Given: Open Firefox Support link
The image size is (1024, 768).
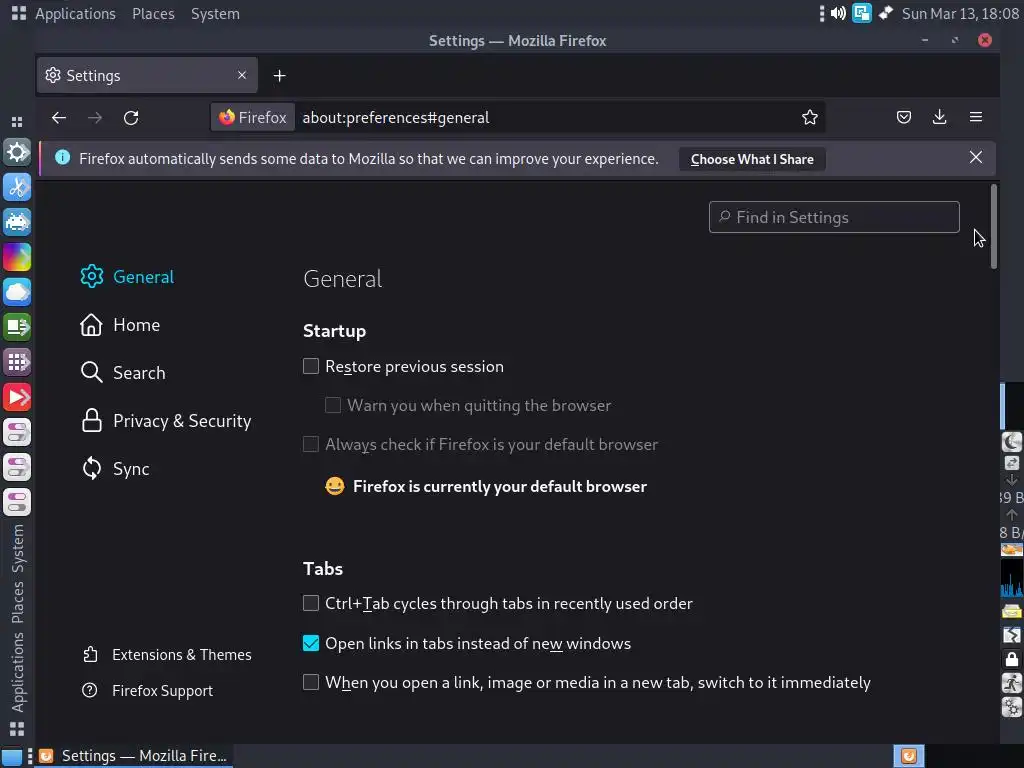Looking at the screenshot, I should pos(148,691).
